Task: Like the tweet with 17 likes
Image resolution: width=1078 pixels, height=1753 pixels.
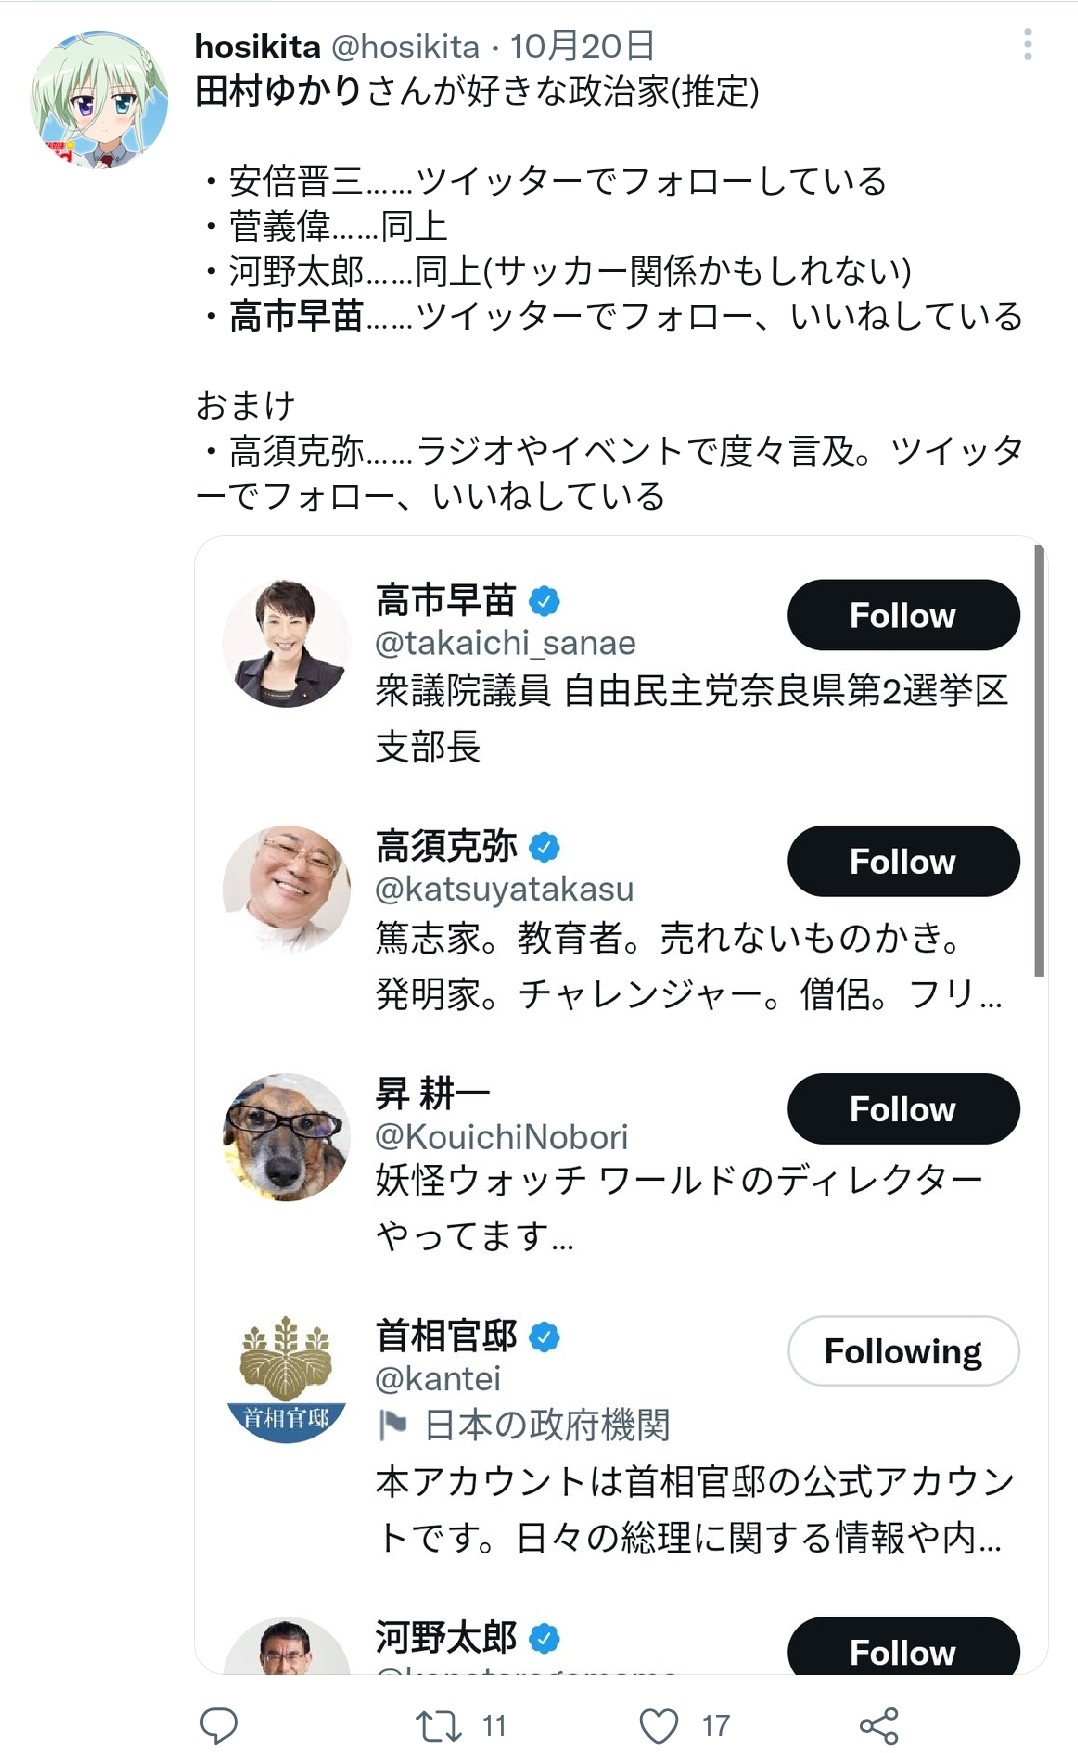Action: click(659, 1725)
